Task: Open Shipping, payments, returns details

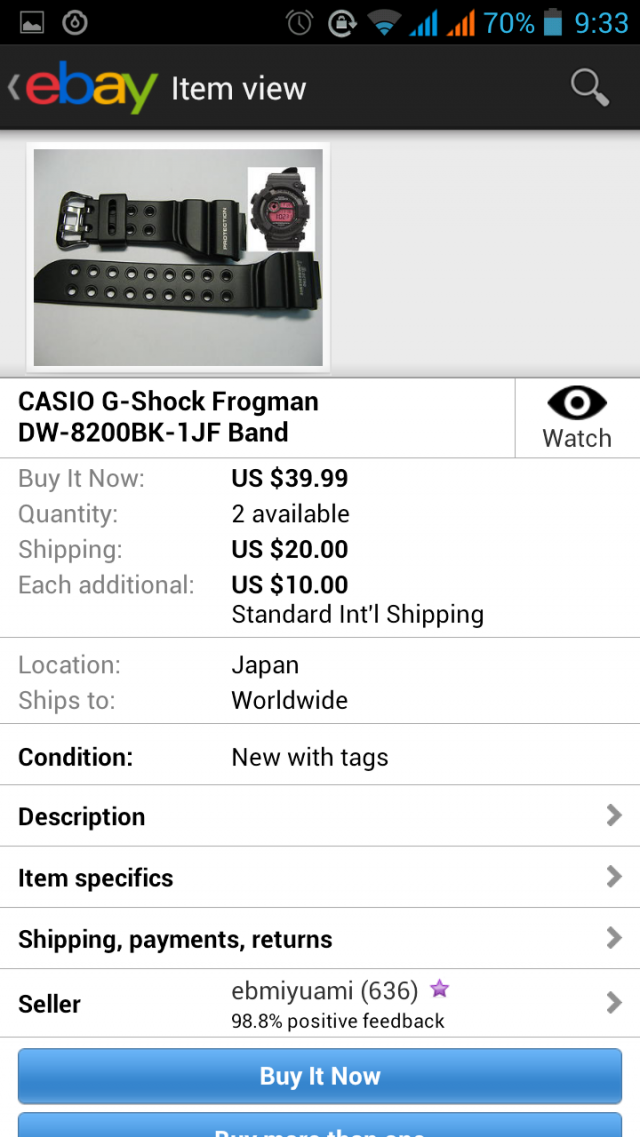Action: pyautogui.click(x=320, y=939)
